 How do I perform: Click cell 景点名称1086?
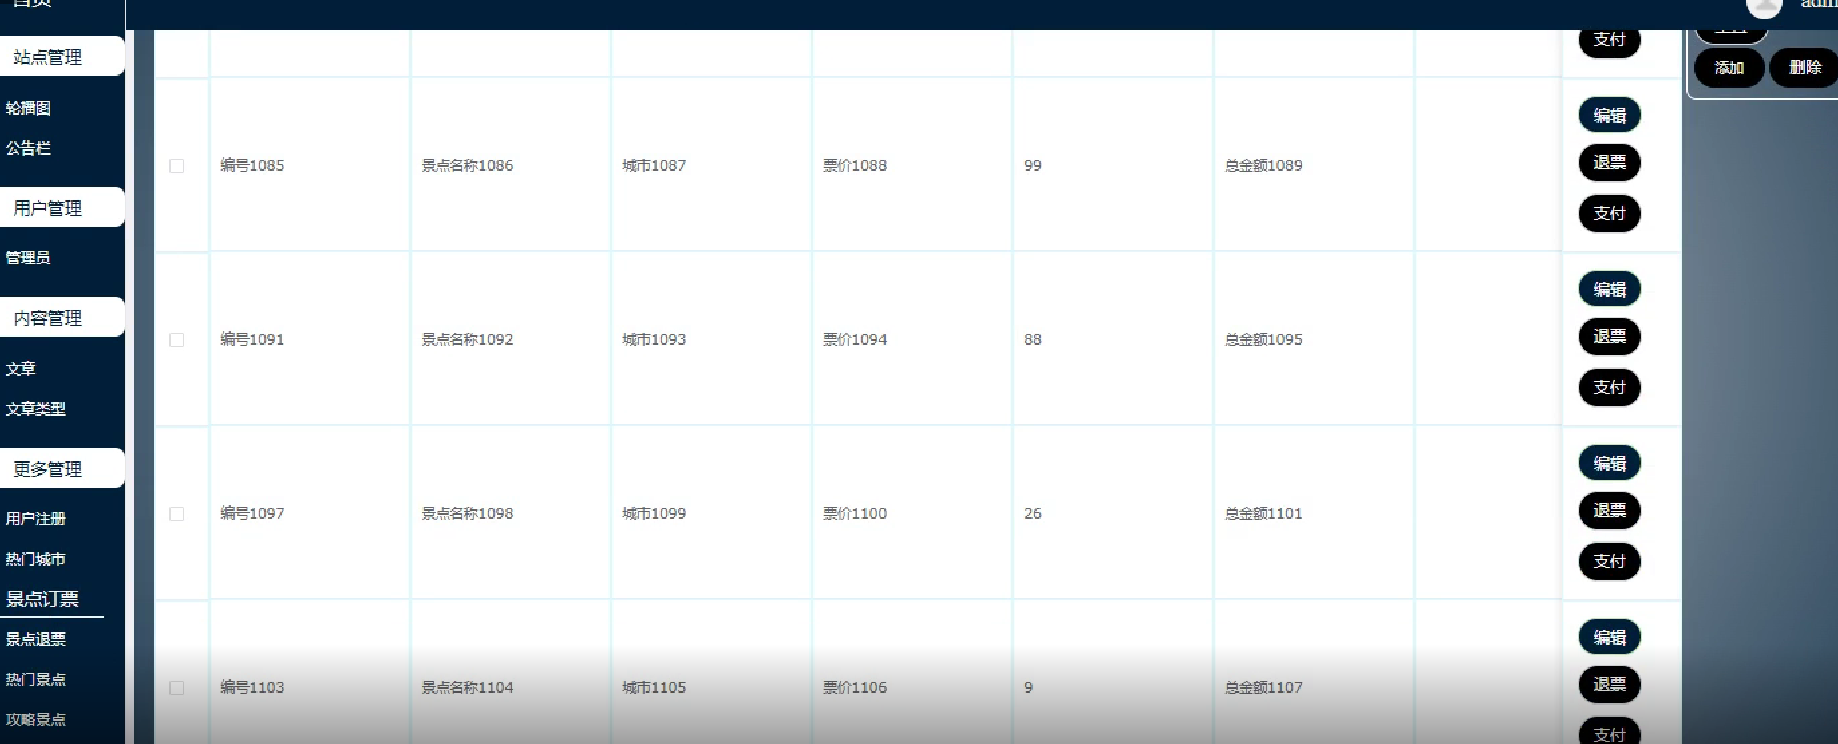467,166
